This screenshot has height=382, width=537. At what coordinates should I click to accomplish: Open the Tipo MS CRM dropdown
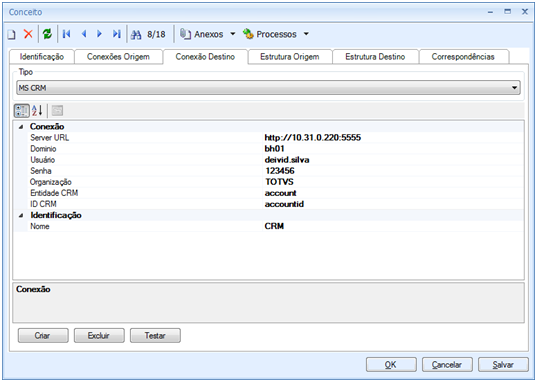click(x=268, y=88)
